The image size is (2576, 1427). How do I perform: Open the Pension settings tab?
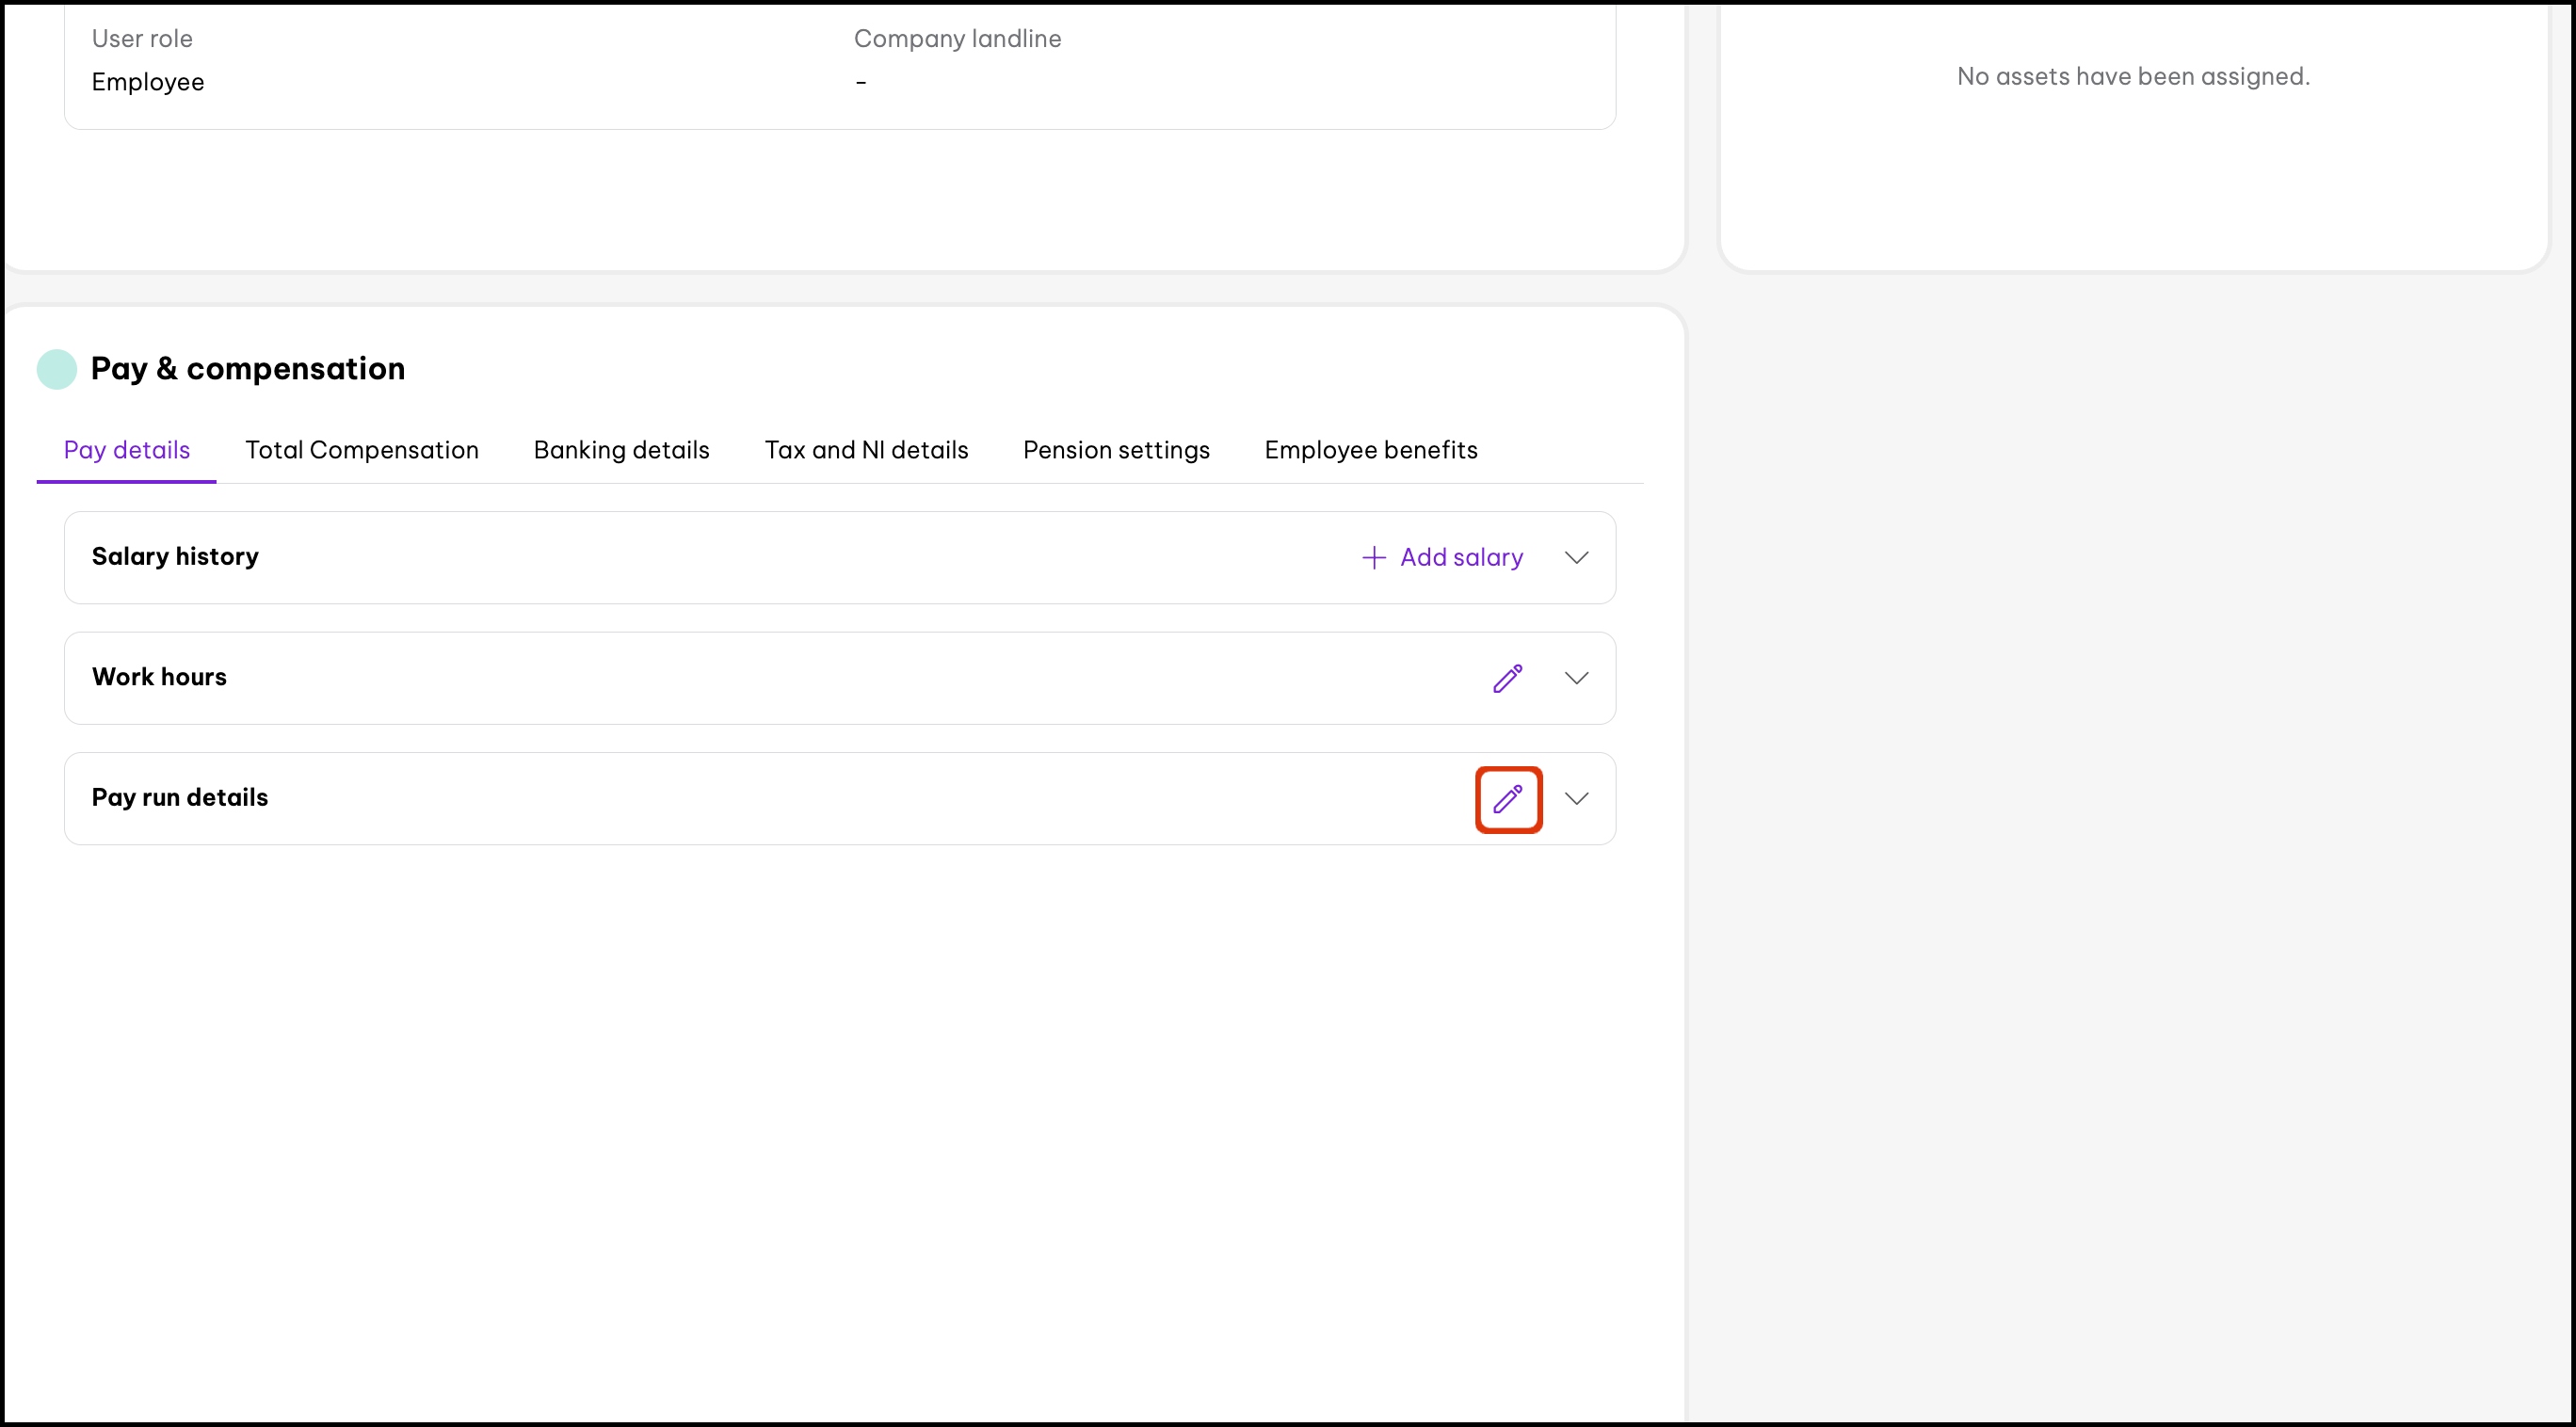coord(1116,450)
